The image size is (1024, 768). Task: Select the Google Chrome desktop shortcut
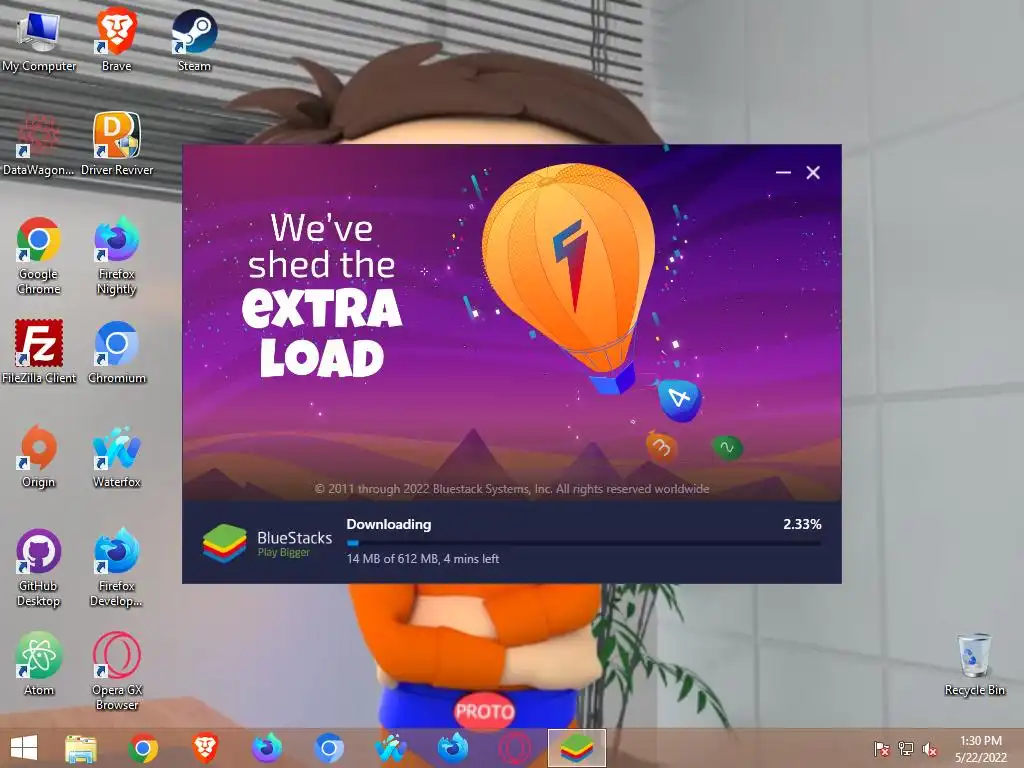[39, 256]
